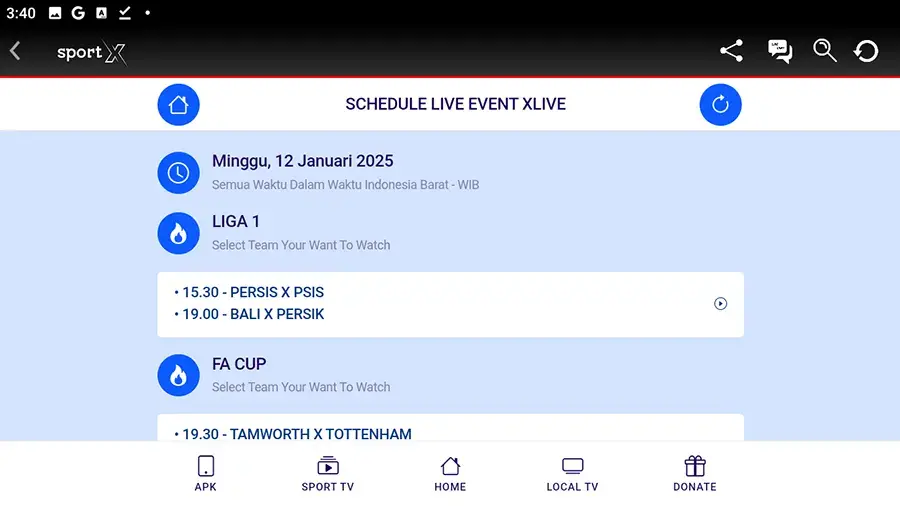The width and height of the screenshot is (900, 506).
Task: Open the share icon in header
Action: 731,51
